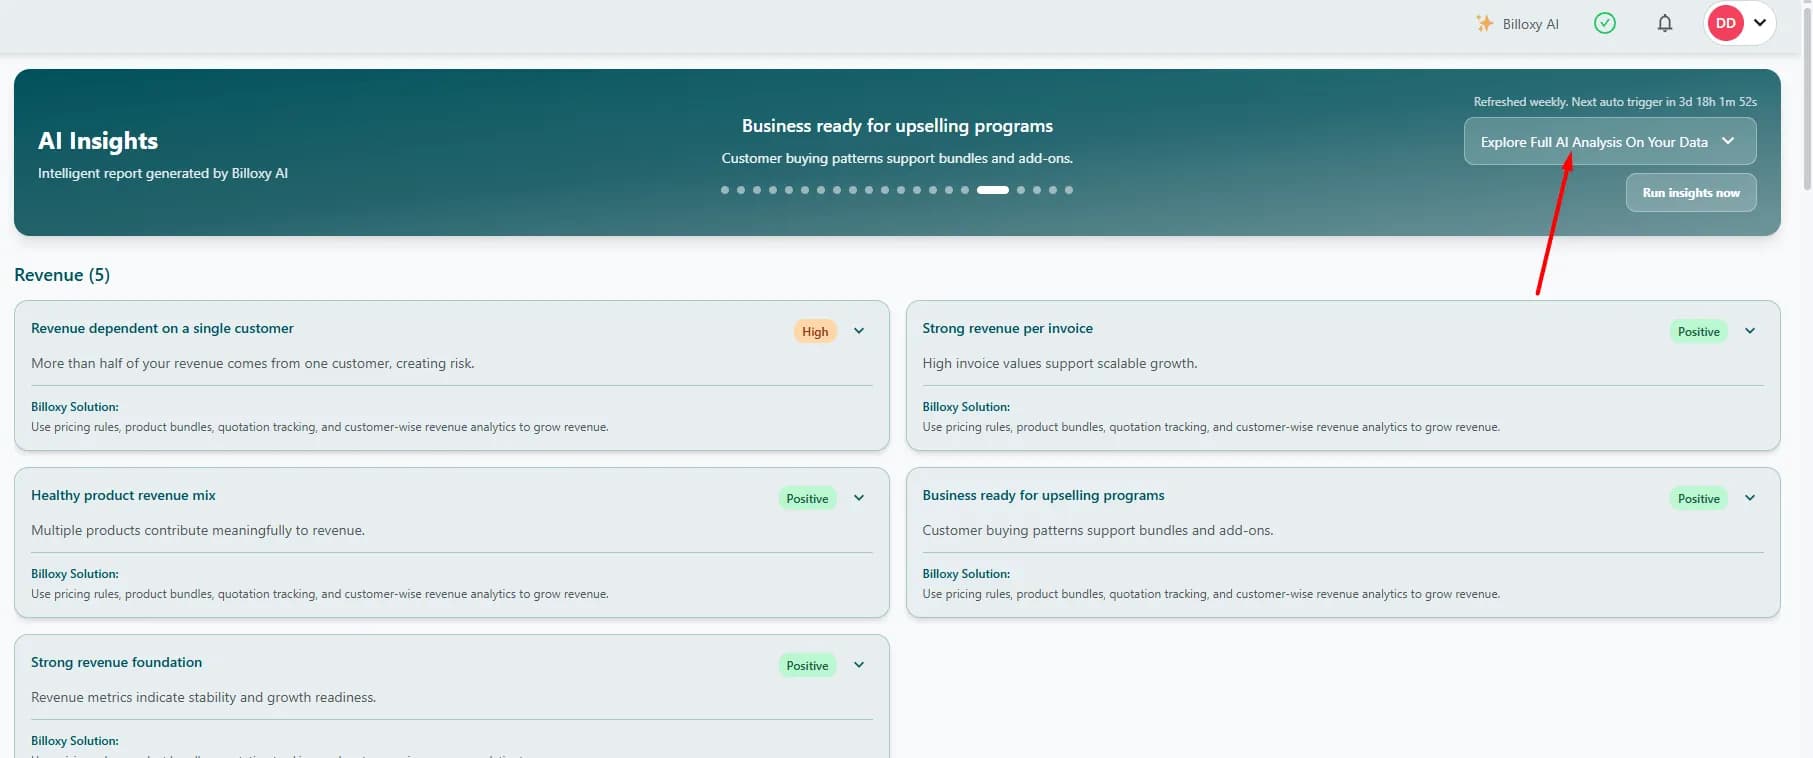Select the first carousel dot in banner
Image resolution: width=1813 pixels, height=758 pixels.
click(725, 190)
